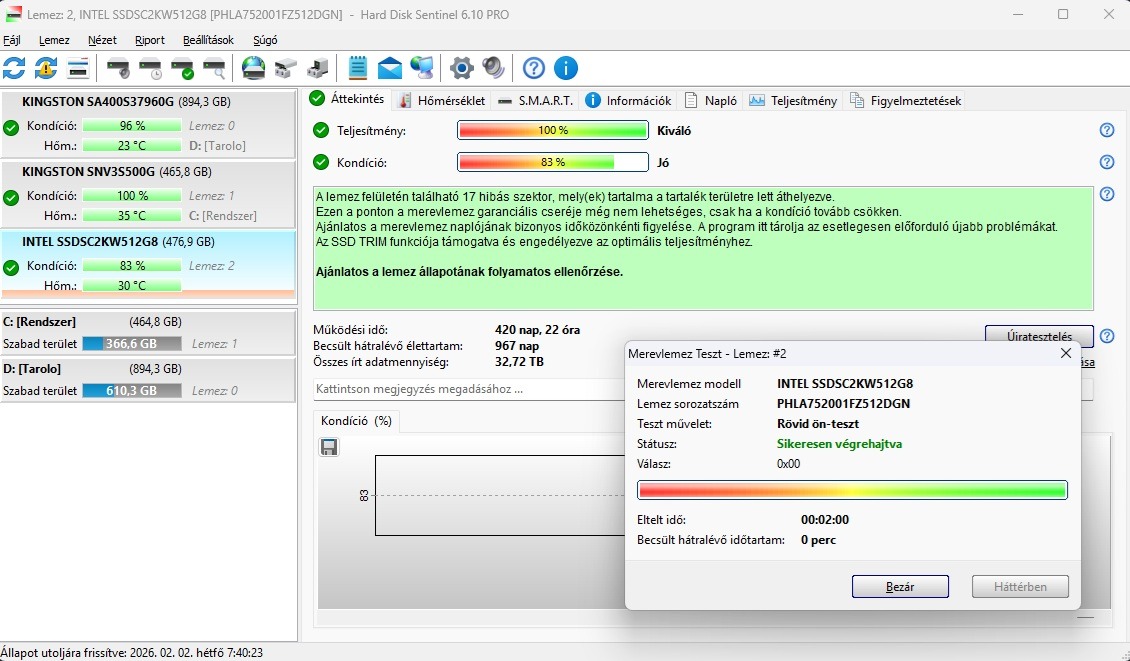Click the Úiratesztelés button
Viewport: 1130px width, 661px height.
(1039, 336)
